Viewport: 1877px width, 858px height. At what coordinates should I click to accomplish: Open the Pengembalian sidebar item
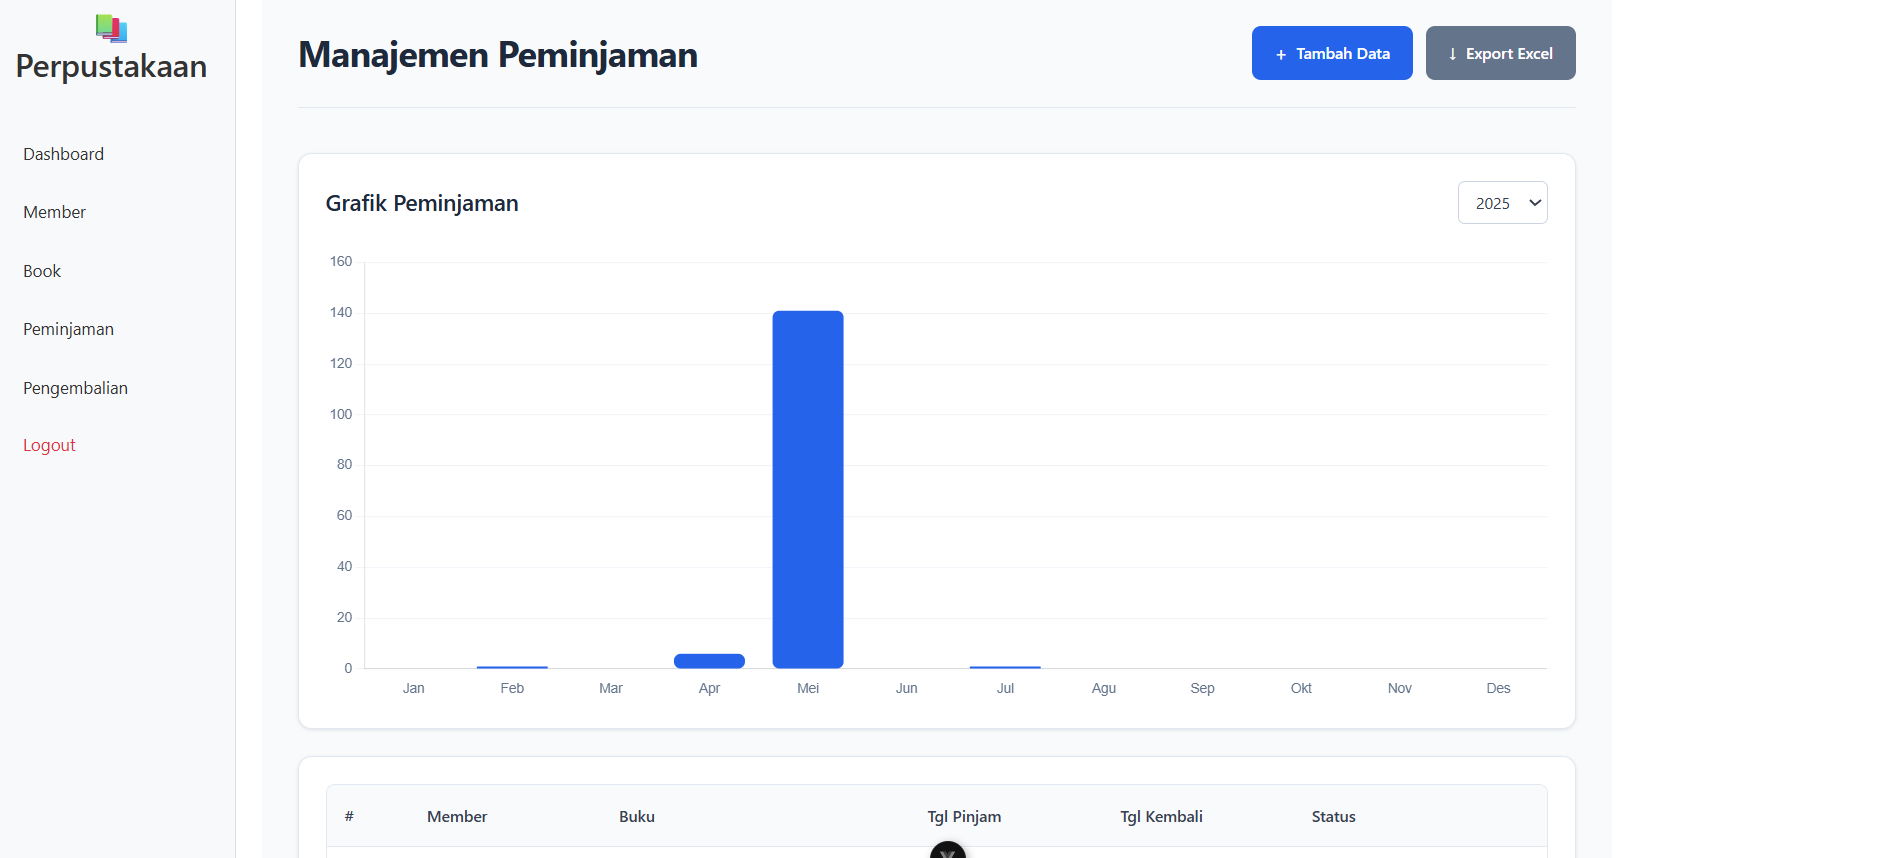(x=76, y=388)
